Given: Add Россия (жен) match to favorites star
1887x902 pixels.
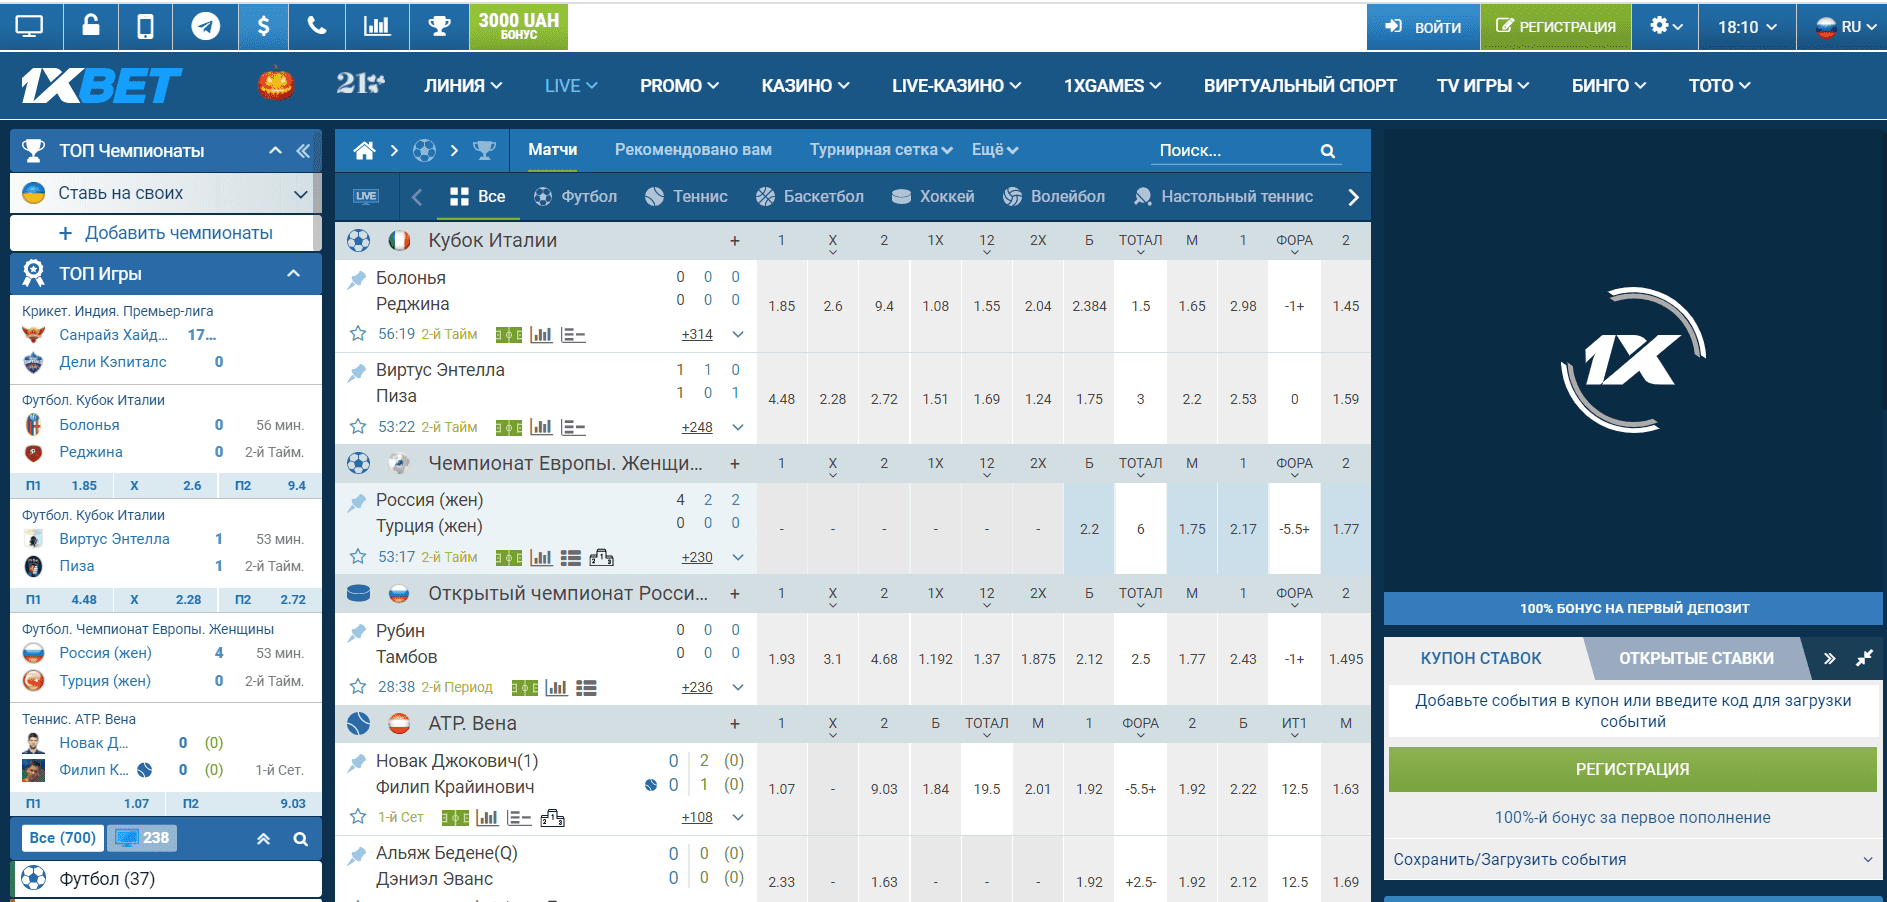Looking at the screenshot, I should pos(358,557).
